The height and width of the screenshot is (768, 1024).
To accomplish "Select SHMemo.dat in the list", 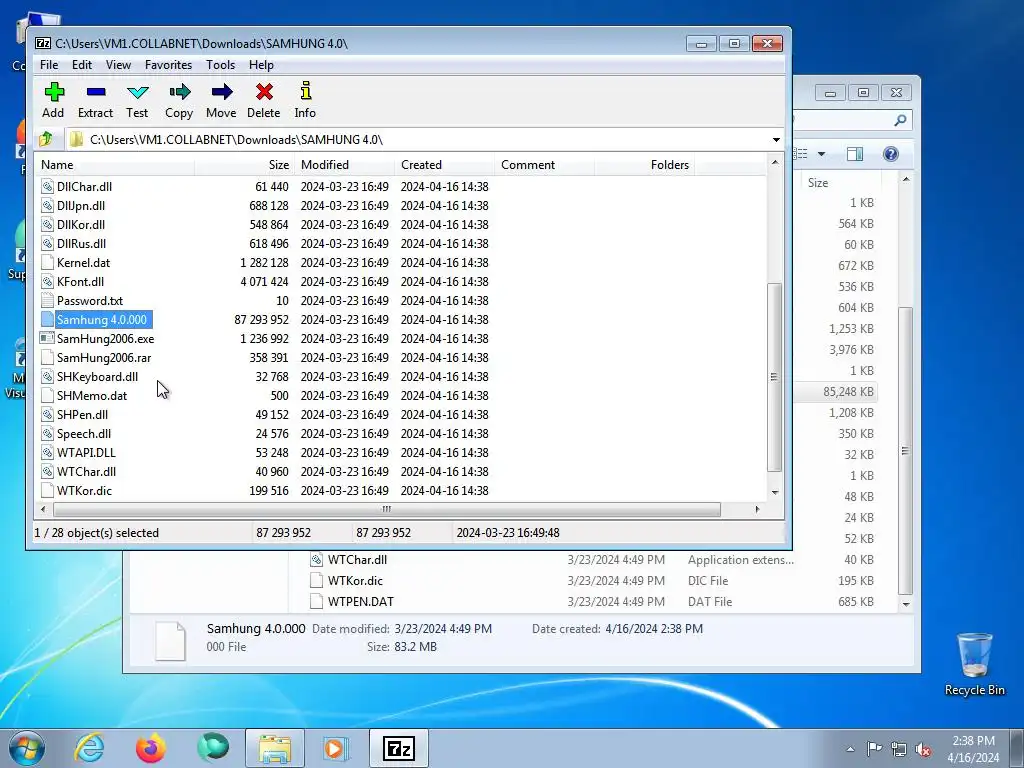I will 92,396.
